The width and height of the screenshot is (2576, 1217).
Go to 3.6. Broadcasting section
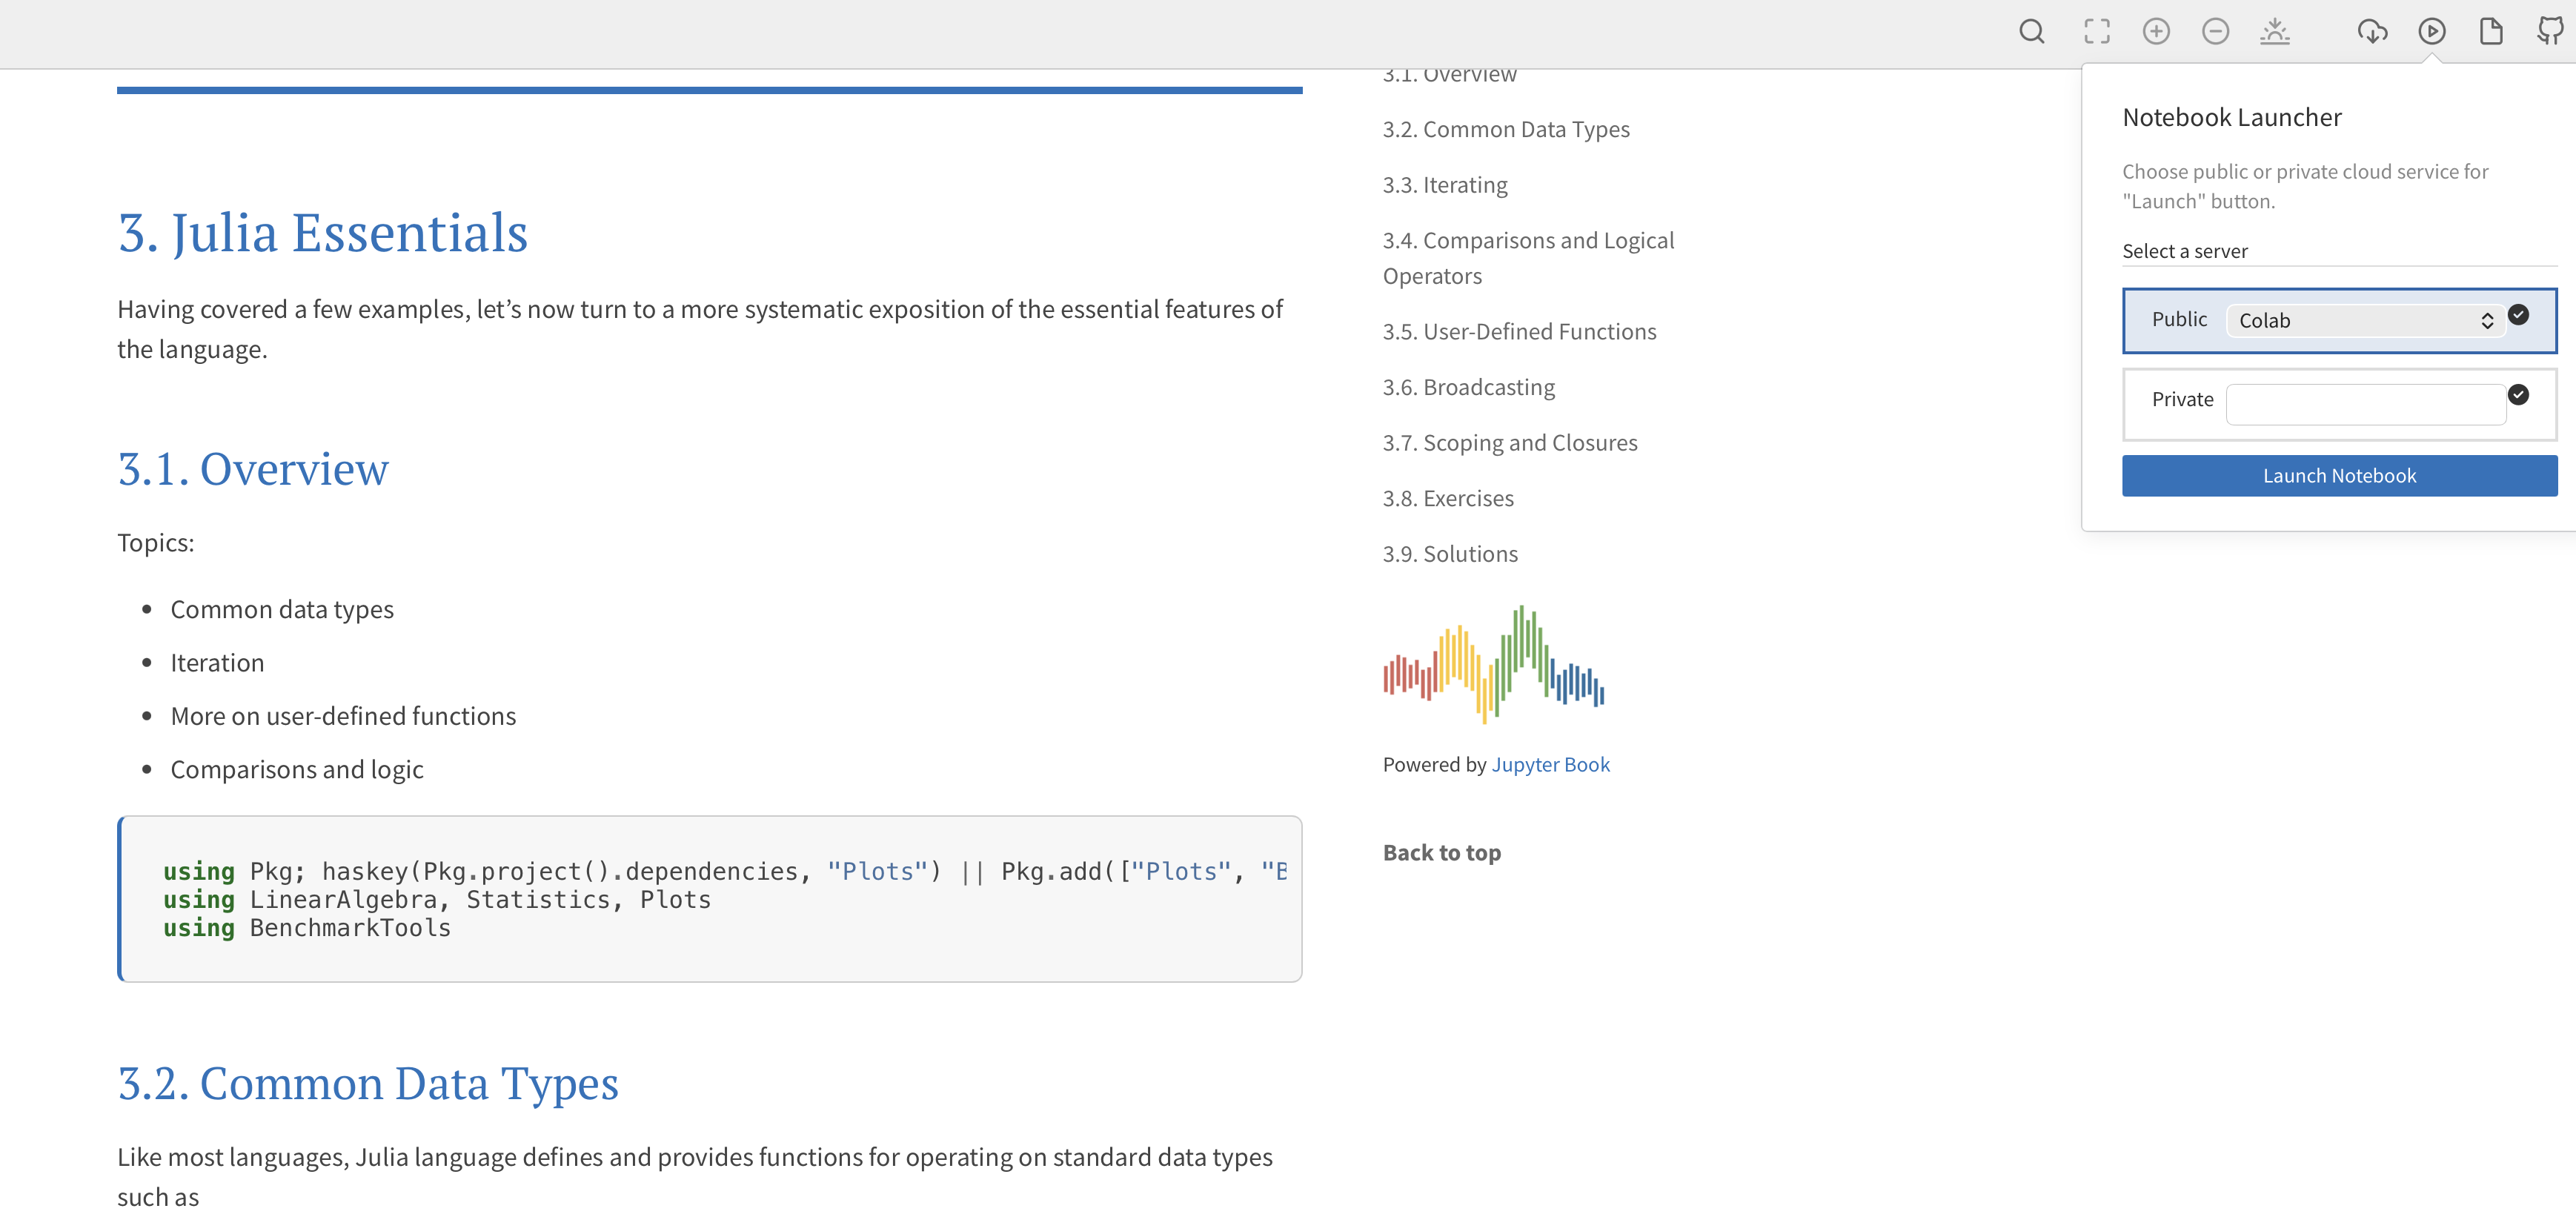tap(1468, 387)
